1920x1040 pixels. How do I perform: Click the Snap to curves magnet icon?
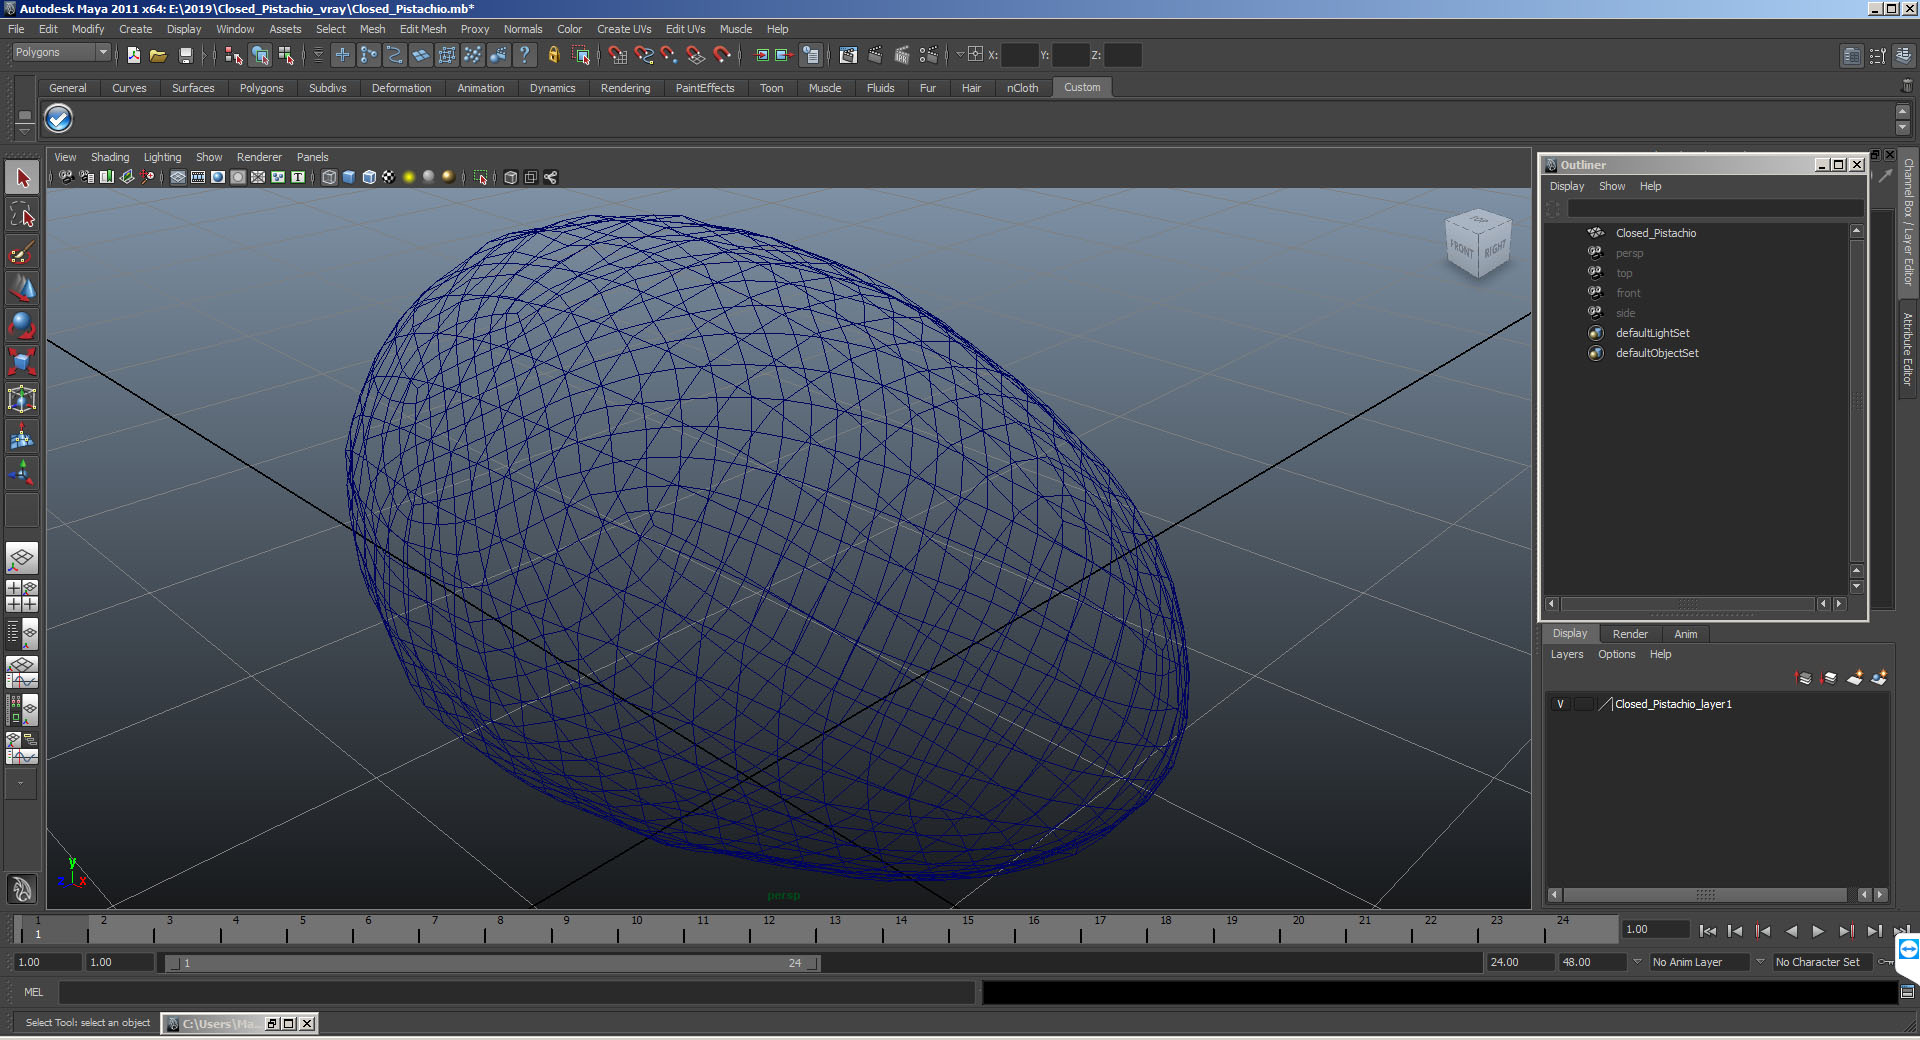644,55
